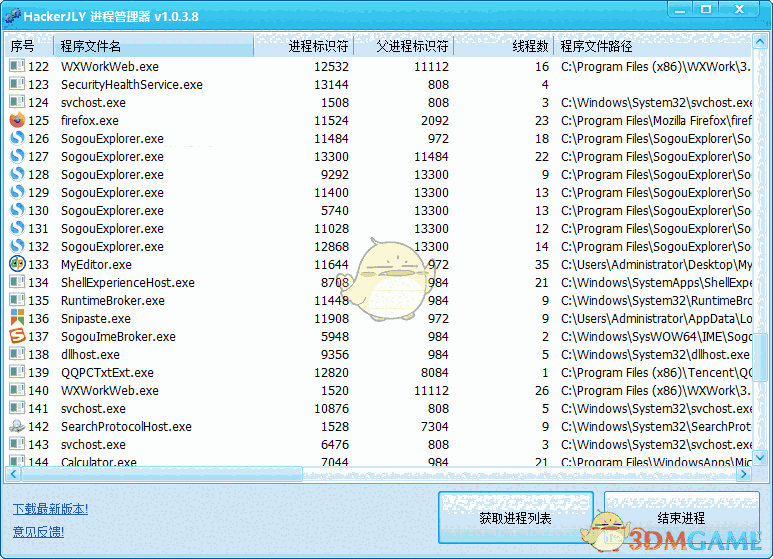Image resolution: width=773 pixels, height=559 pixels.
Task: Select the ShellExperienceHost.exe process name
Action: pos(128,283)
